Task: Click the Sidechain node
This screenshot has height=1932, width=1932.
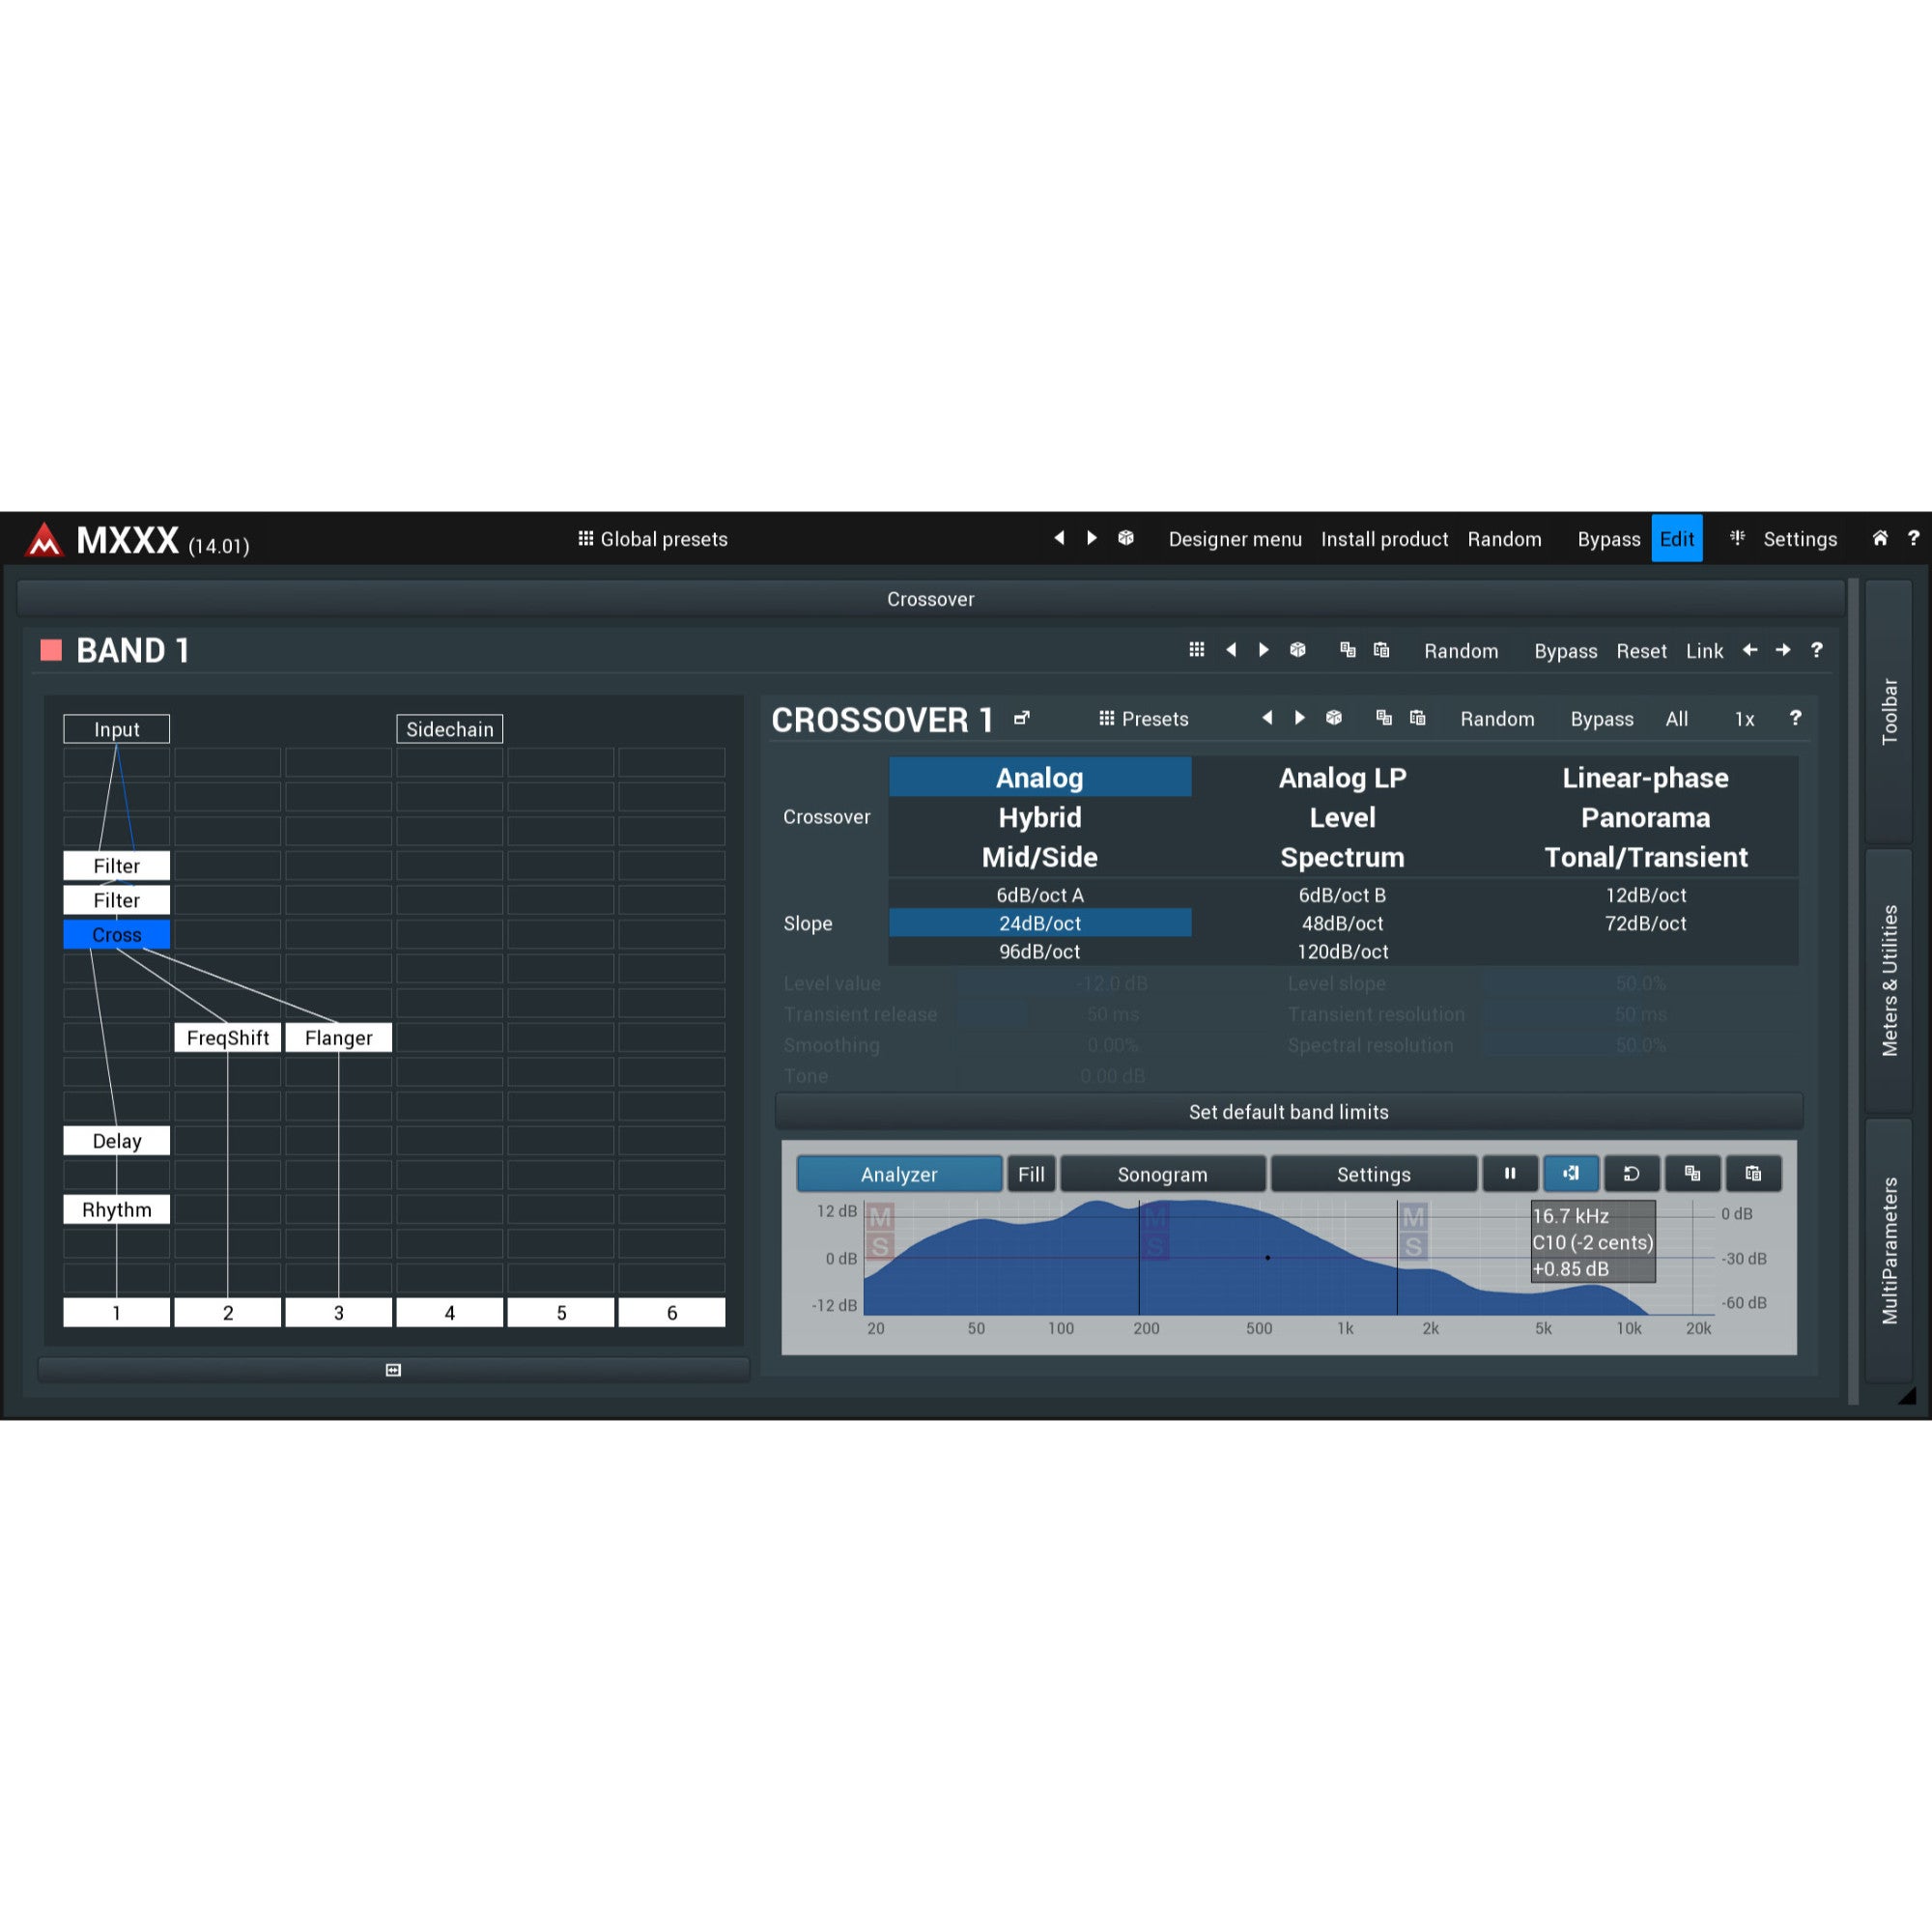Action: pyautogui.click(x=449, y=729)
